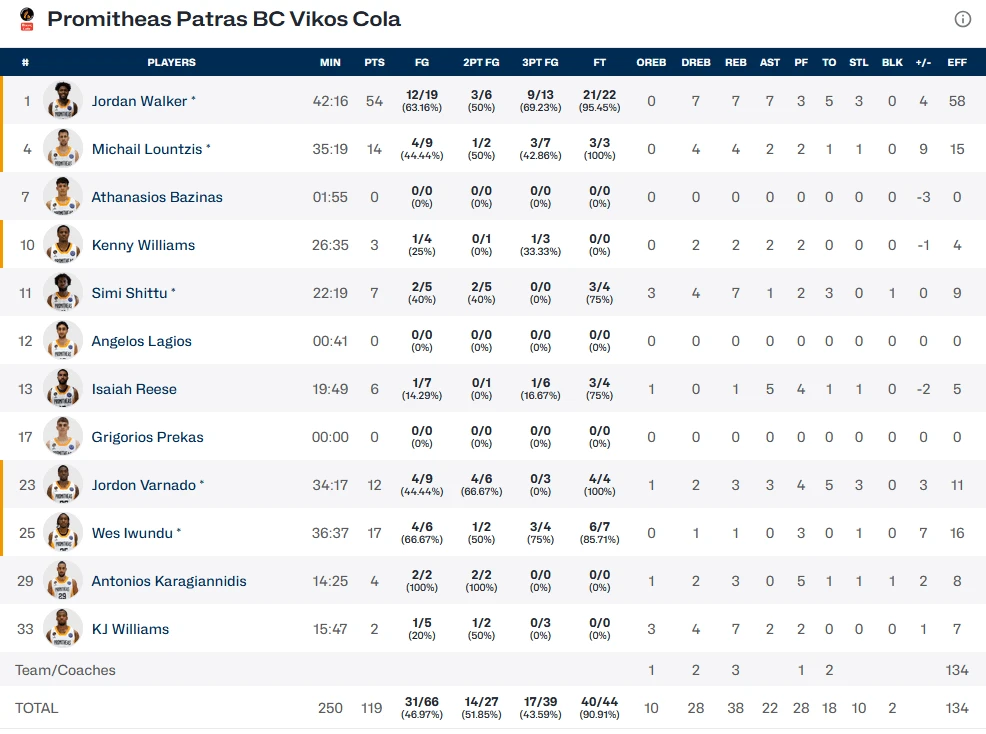The width and height of the screenshot is (986, 734).
Task: Select the MIN column header
Action: click(330, 62)
